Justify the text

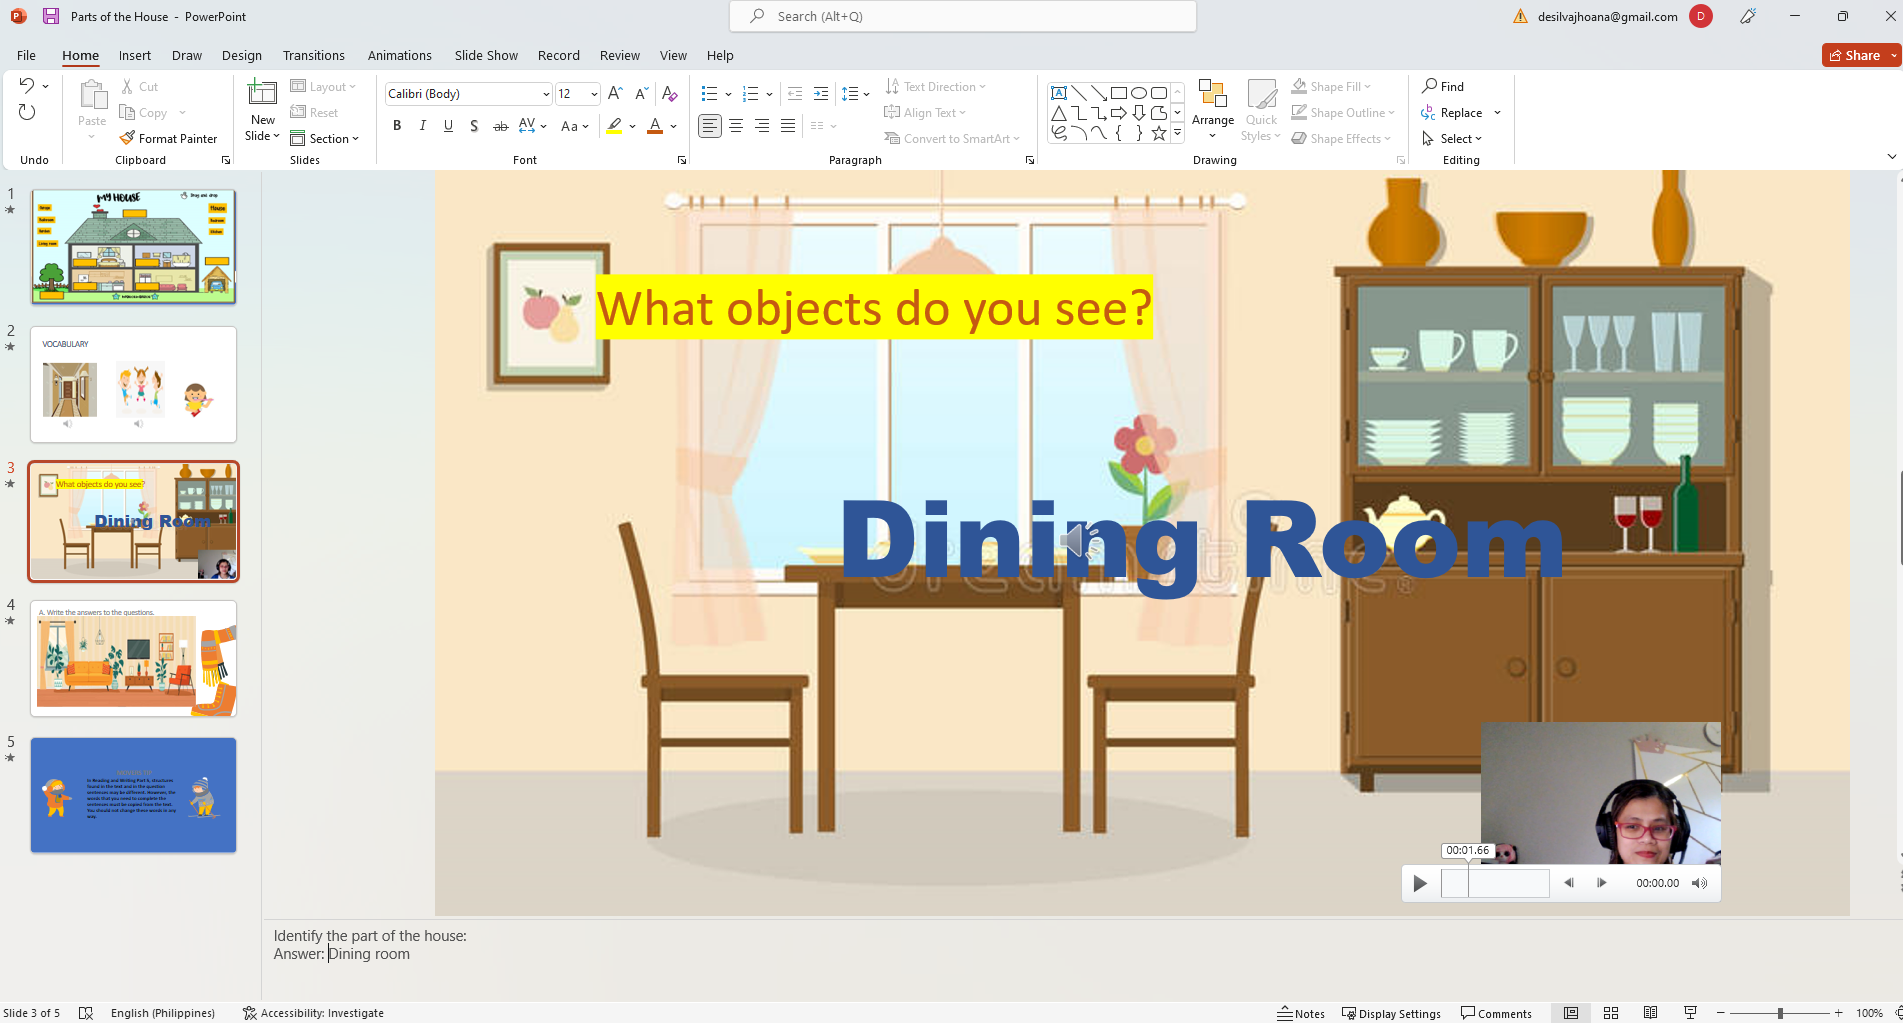point(788,125)
